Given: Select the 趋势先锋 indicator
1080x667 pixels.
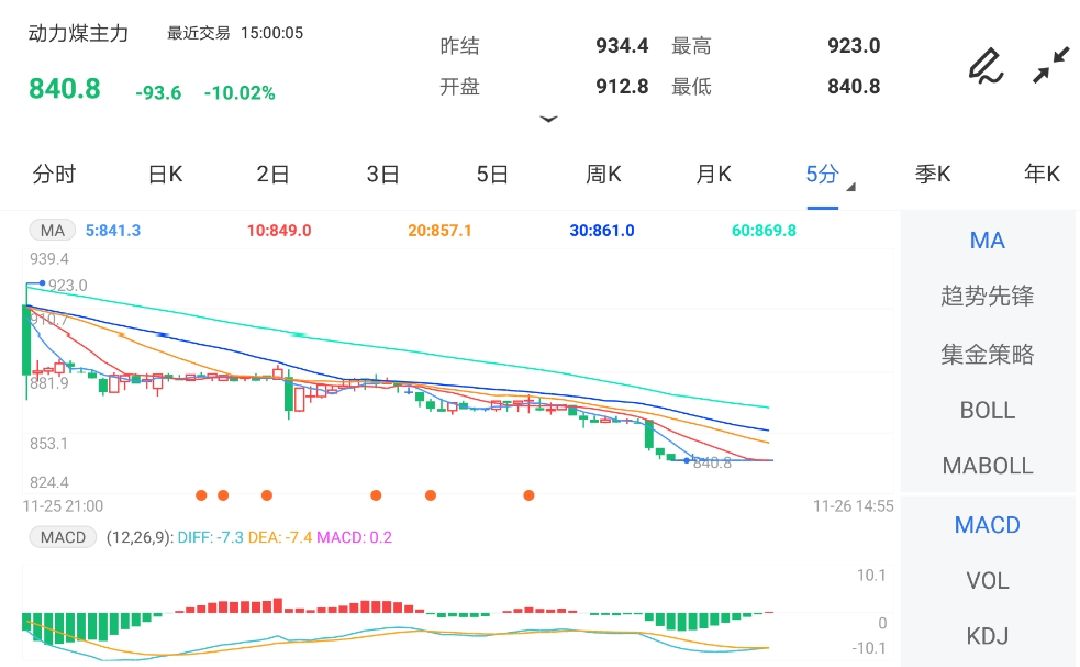Looking at the screenshot, I should pyautogui.click(x=987, y=296).
